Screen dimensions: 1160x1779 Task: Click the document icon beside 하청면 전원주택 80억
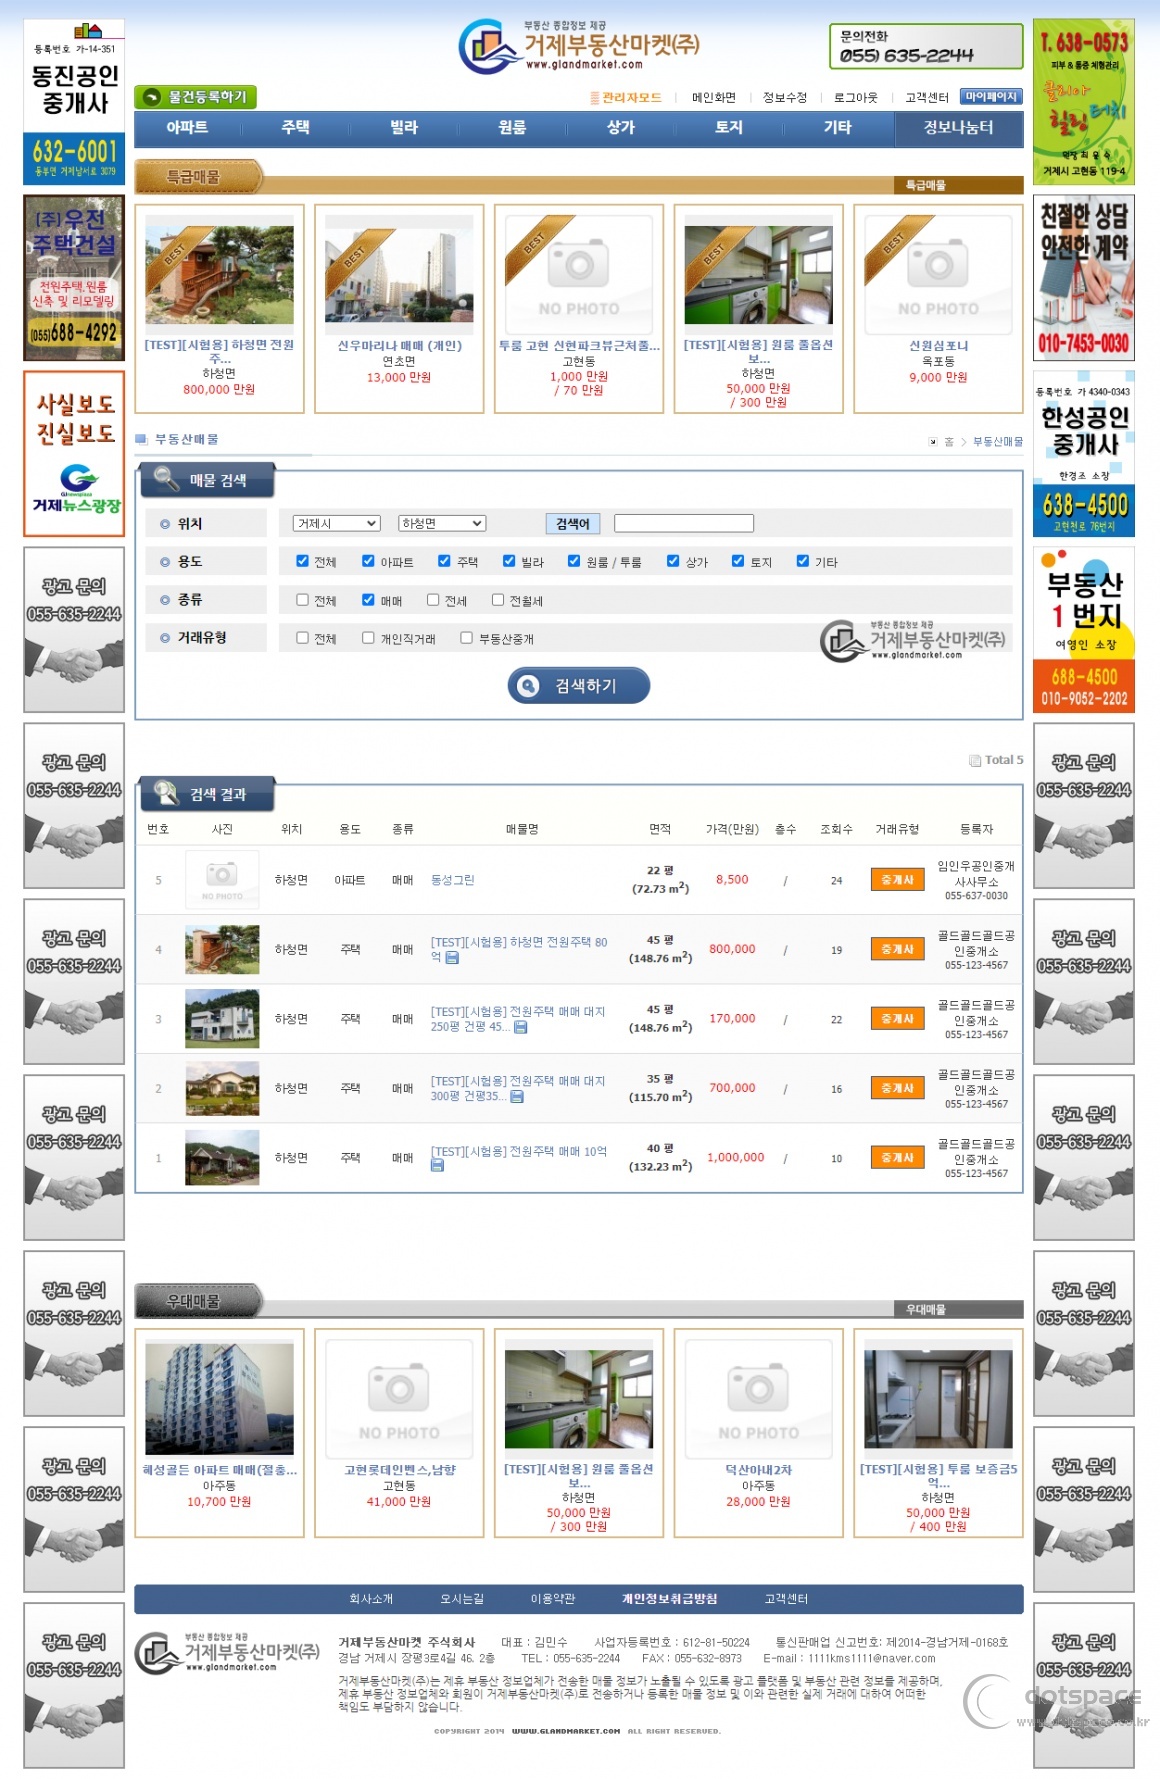[x=452, y=958]
